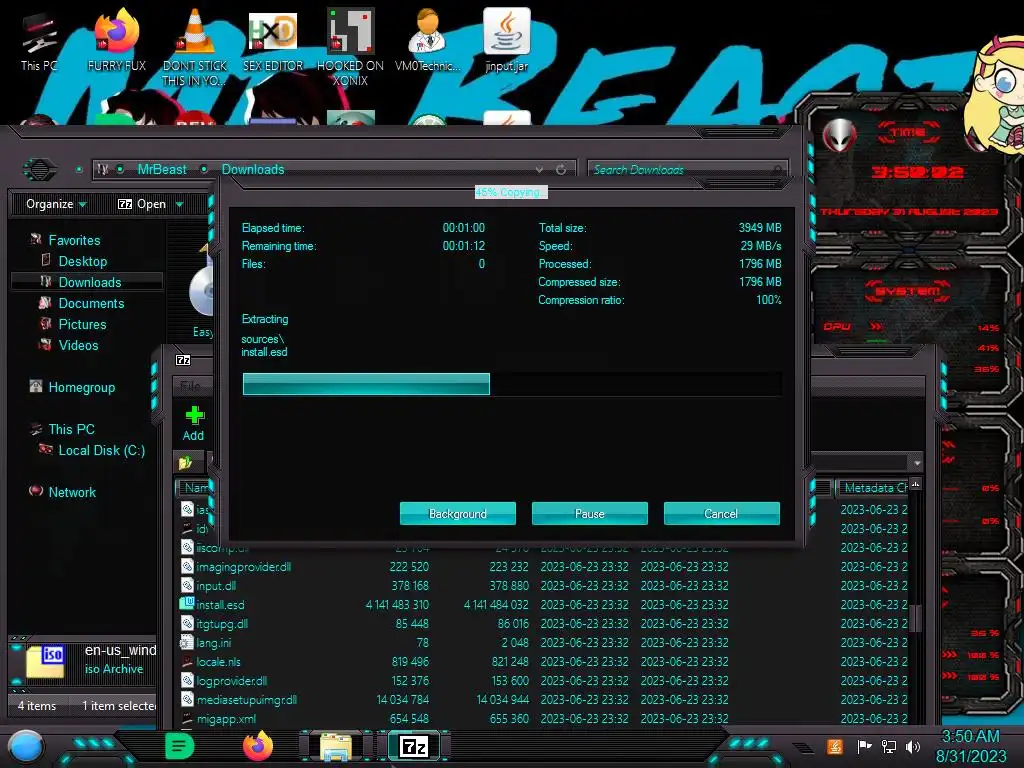The image size is (1024, 768).
Task: Click the alien head gadget icon
Action: pos(839,136)
